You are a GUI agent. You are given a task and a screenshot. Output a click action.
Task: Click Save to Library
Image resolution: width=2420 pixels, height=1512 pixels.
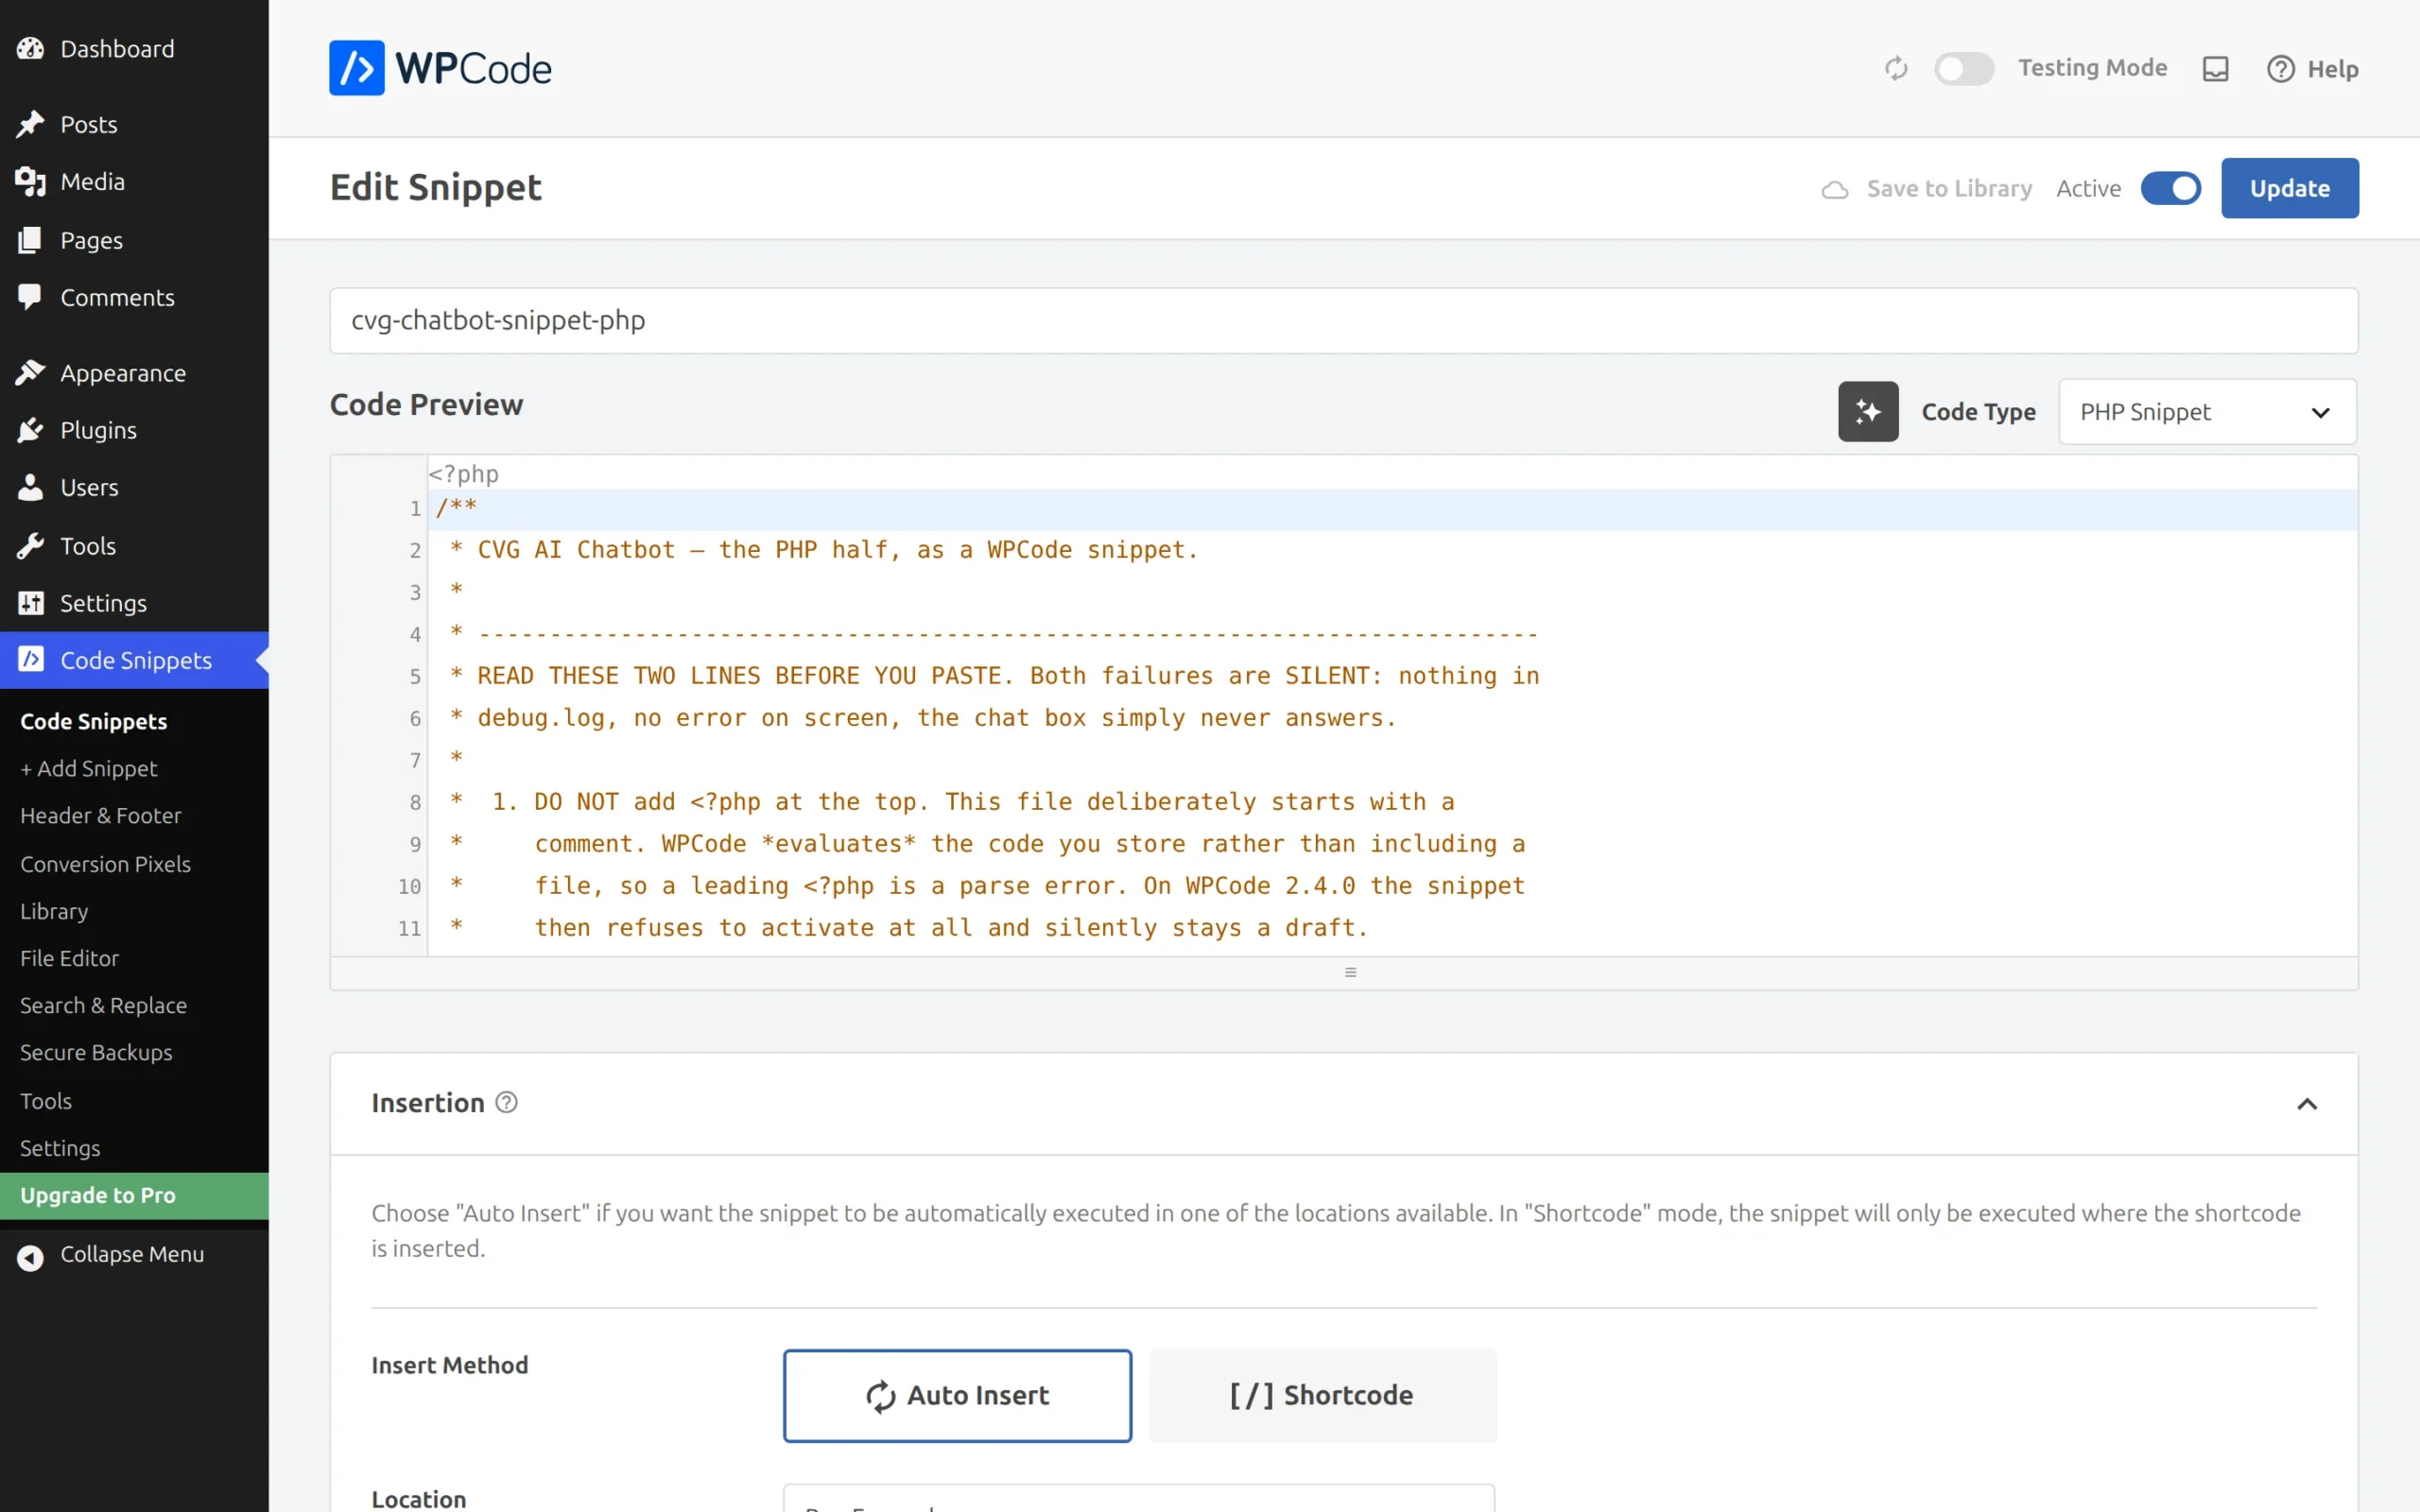click(x=1927, y=188)
